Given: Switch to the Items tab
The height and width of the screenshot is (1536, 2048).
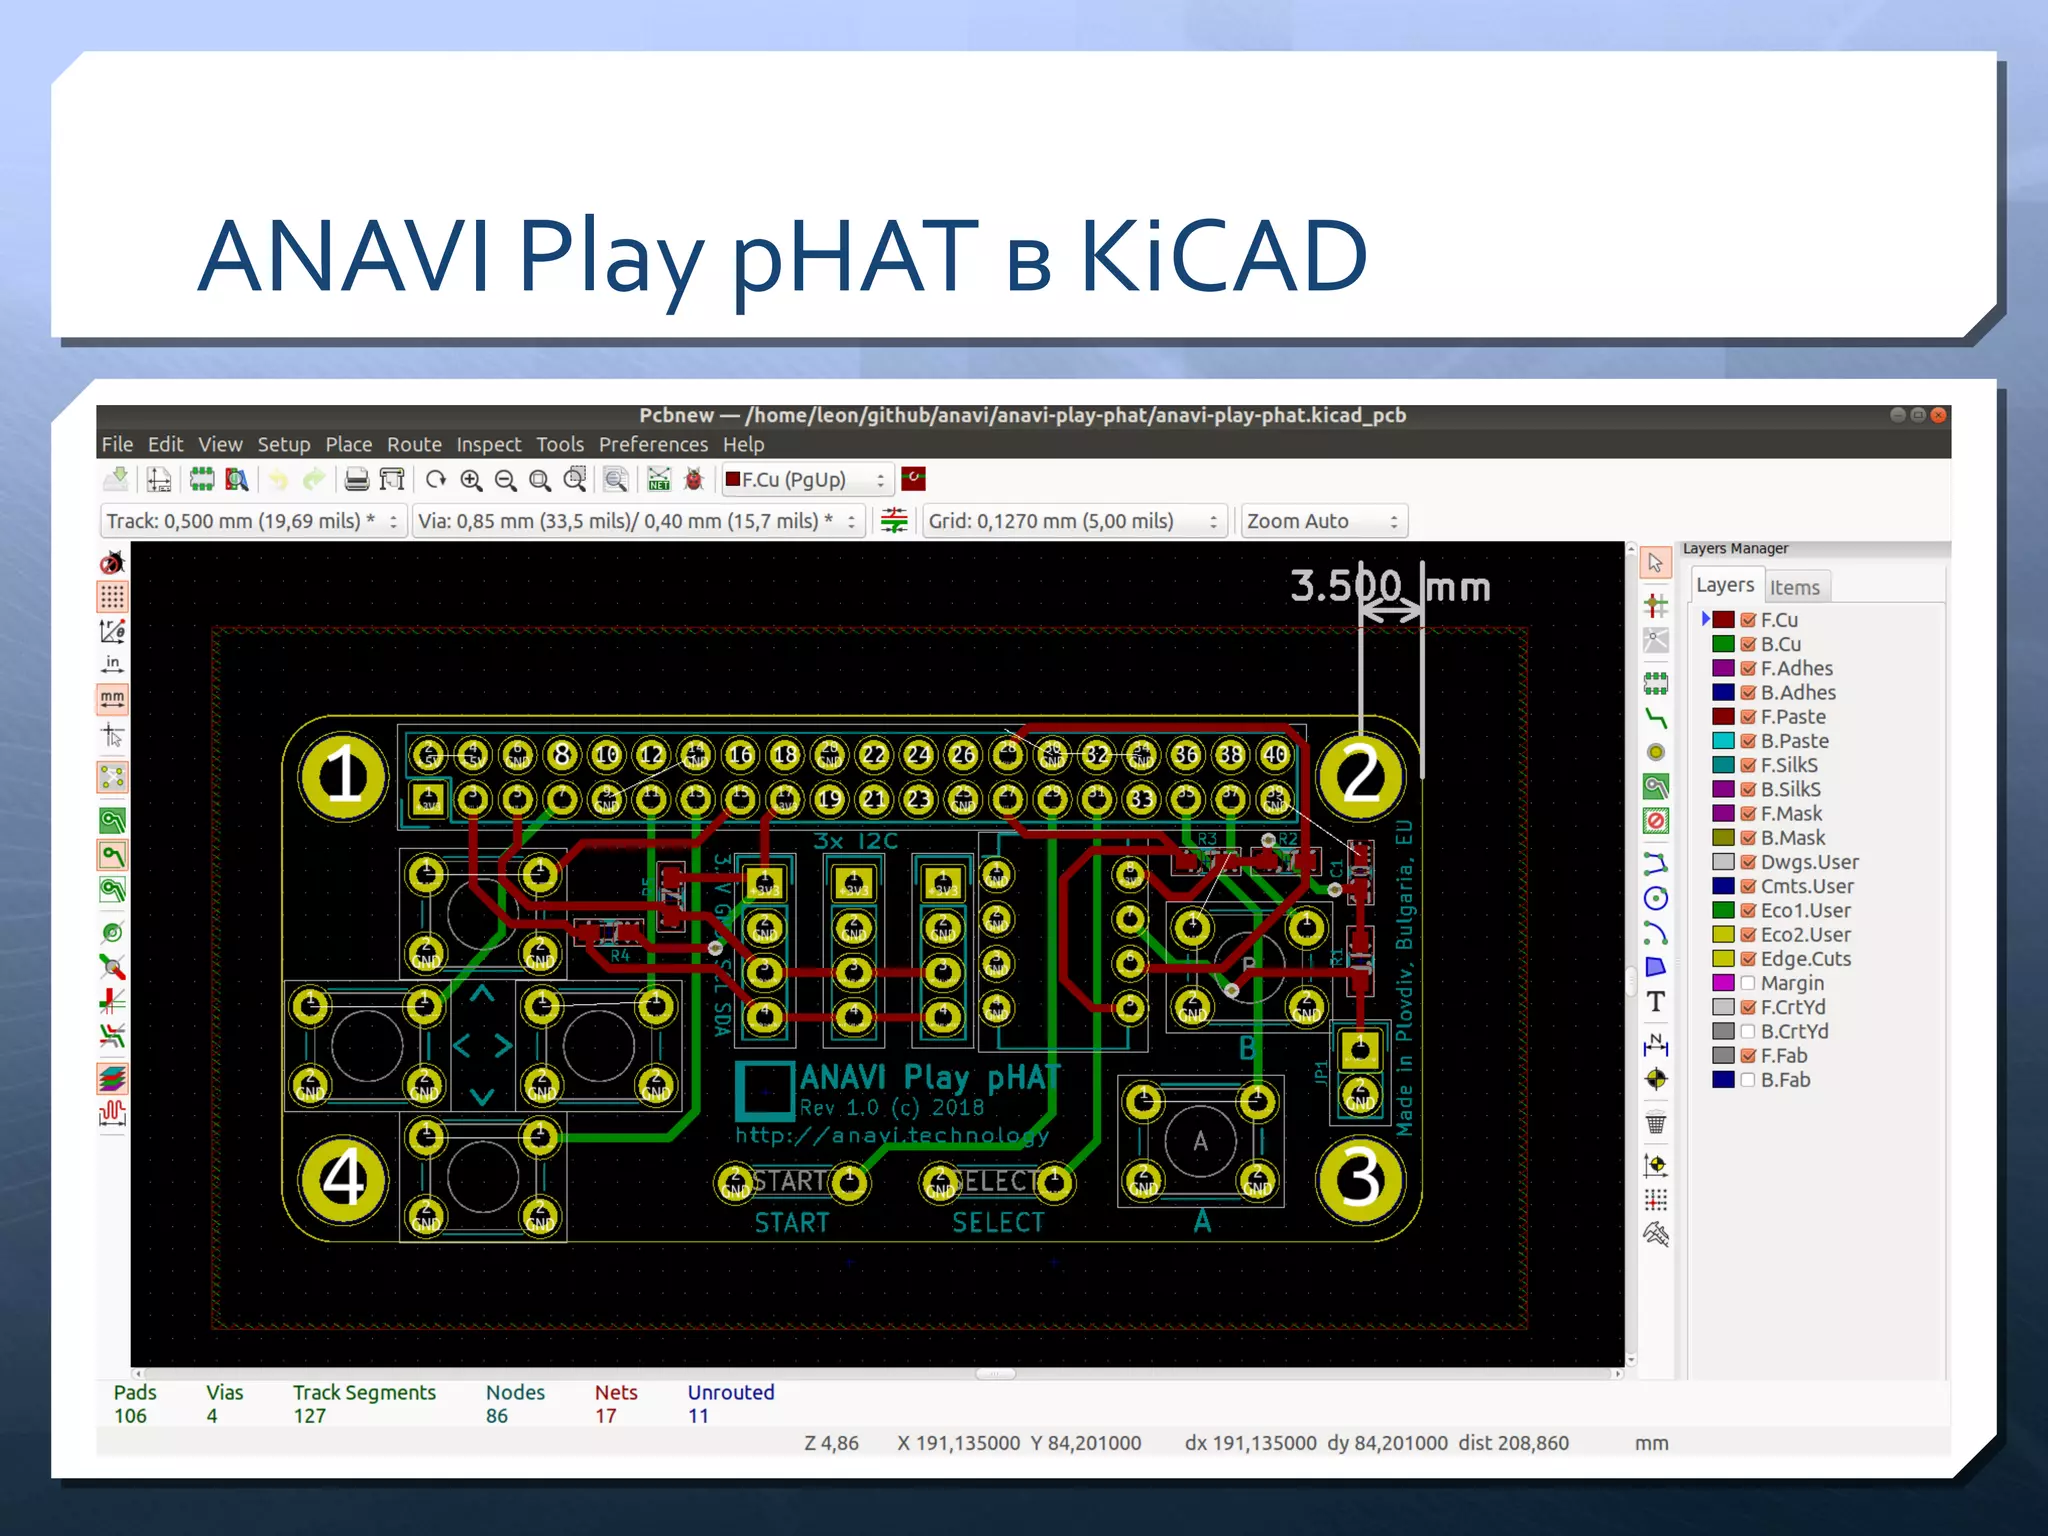Looking at the screenshot, I should (x=1795, y=588).
